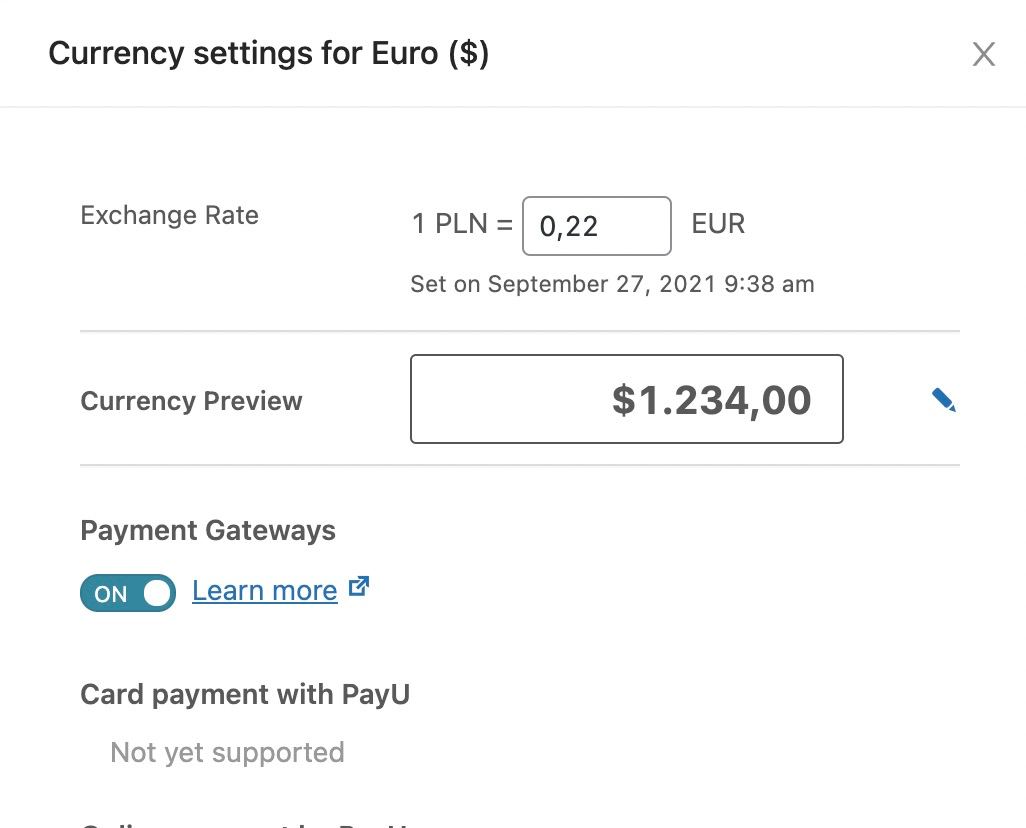Turn off the Payment Gateways ON toggle
This screenshot has width=1026, height=828.
click(128, 593)
